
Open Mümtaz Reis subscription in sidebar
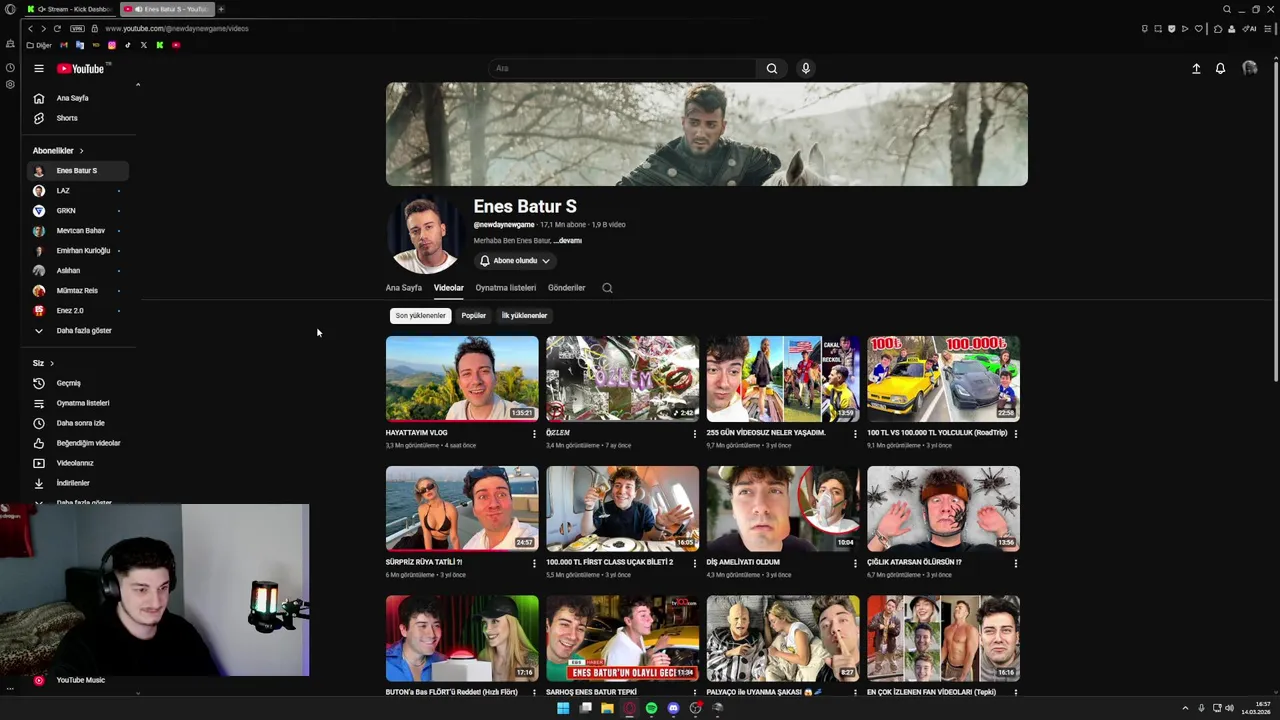[x=79, y=291]
